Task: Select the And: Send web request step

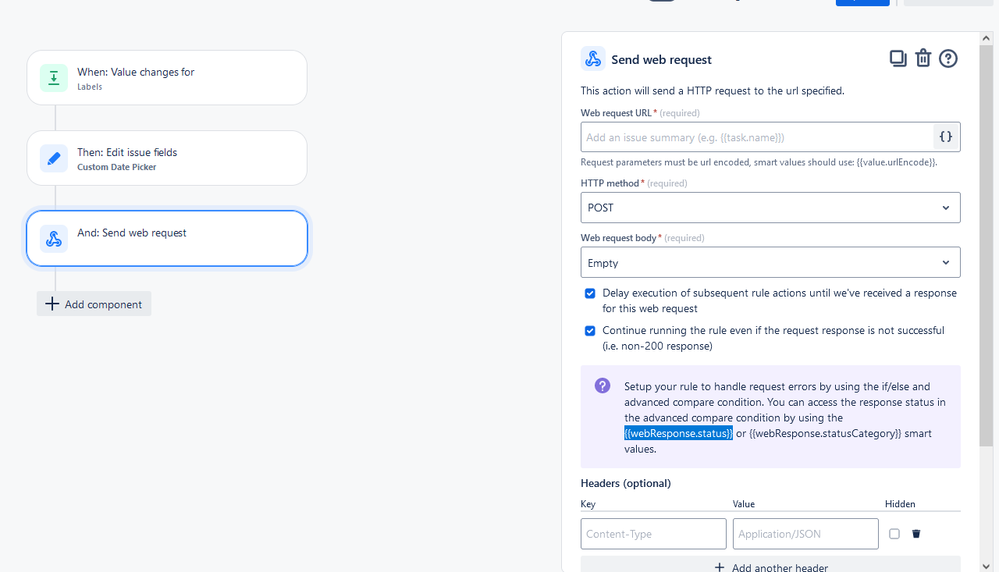Action: [167, 238]
